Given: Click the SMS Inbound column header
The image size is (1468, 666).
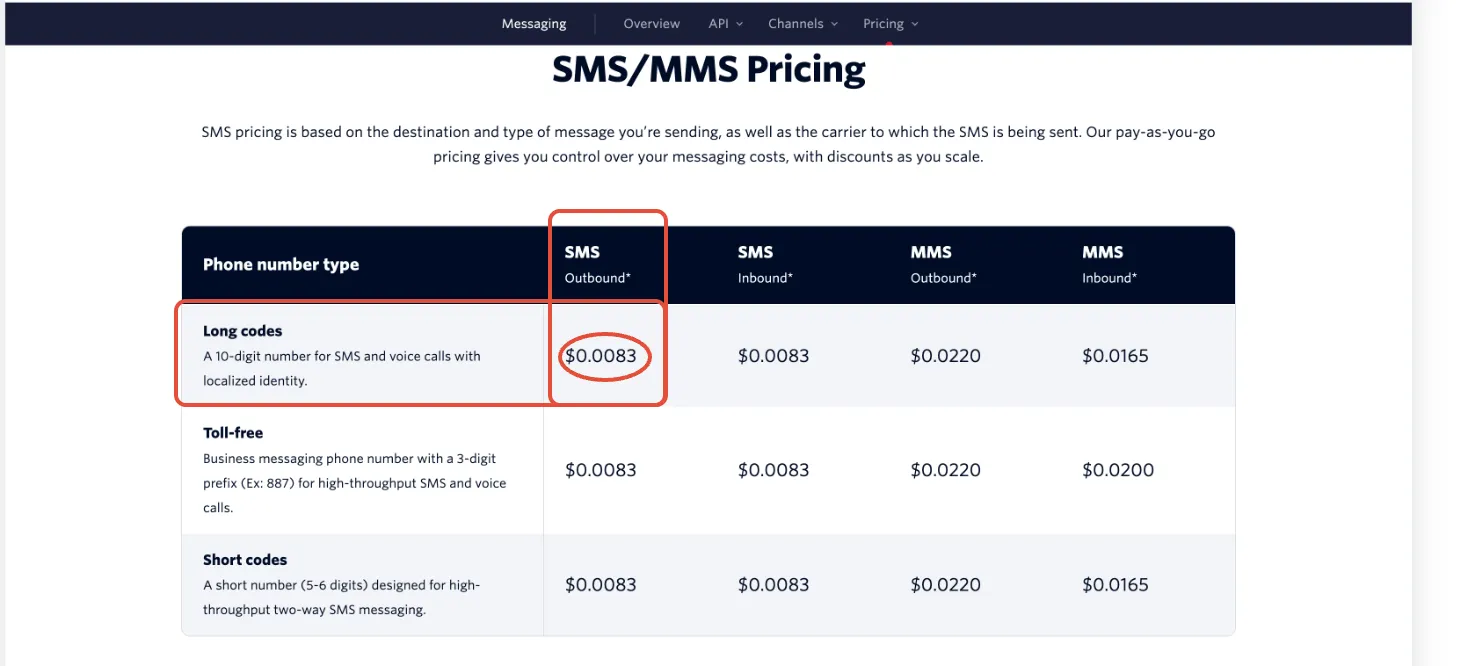Looking at the screenshot, I should 765,264.
